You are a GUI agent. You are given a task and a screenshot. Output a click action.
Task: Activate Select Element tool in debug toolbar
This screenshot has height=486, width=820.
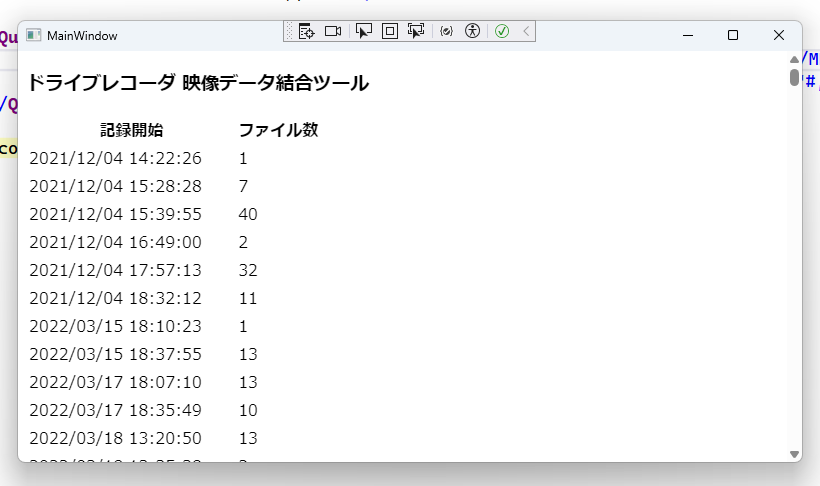point(363,31)
